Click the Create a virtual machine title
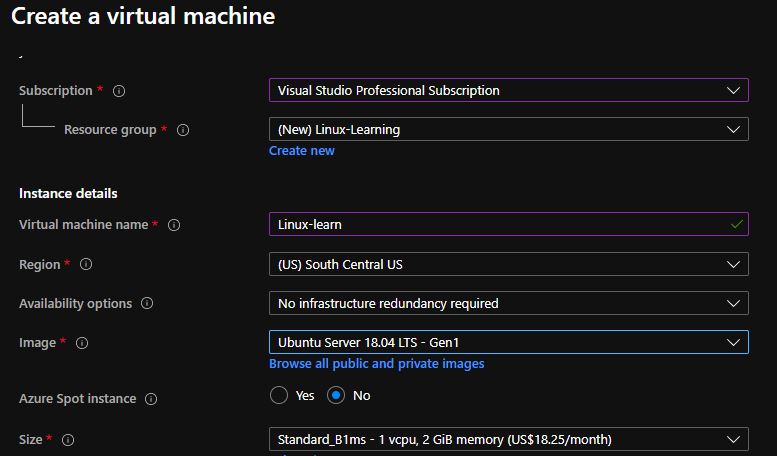Image resolution: width=777 pixels, height=456 pixels. coord(143,16)
